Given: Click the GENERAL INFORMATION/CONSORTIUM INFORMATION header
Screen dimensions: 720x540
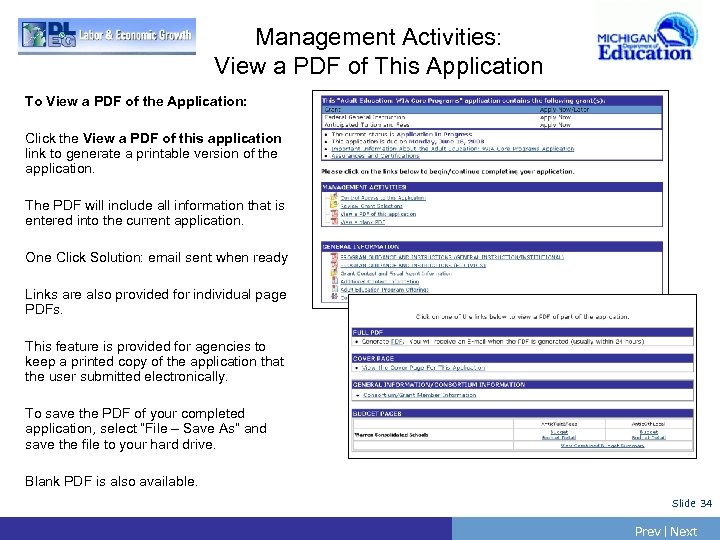Looking at the screenshot, I should tap(523, 384).
